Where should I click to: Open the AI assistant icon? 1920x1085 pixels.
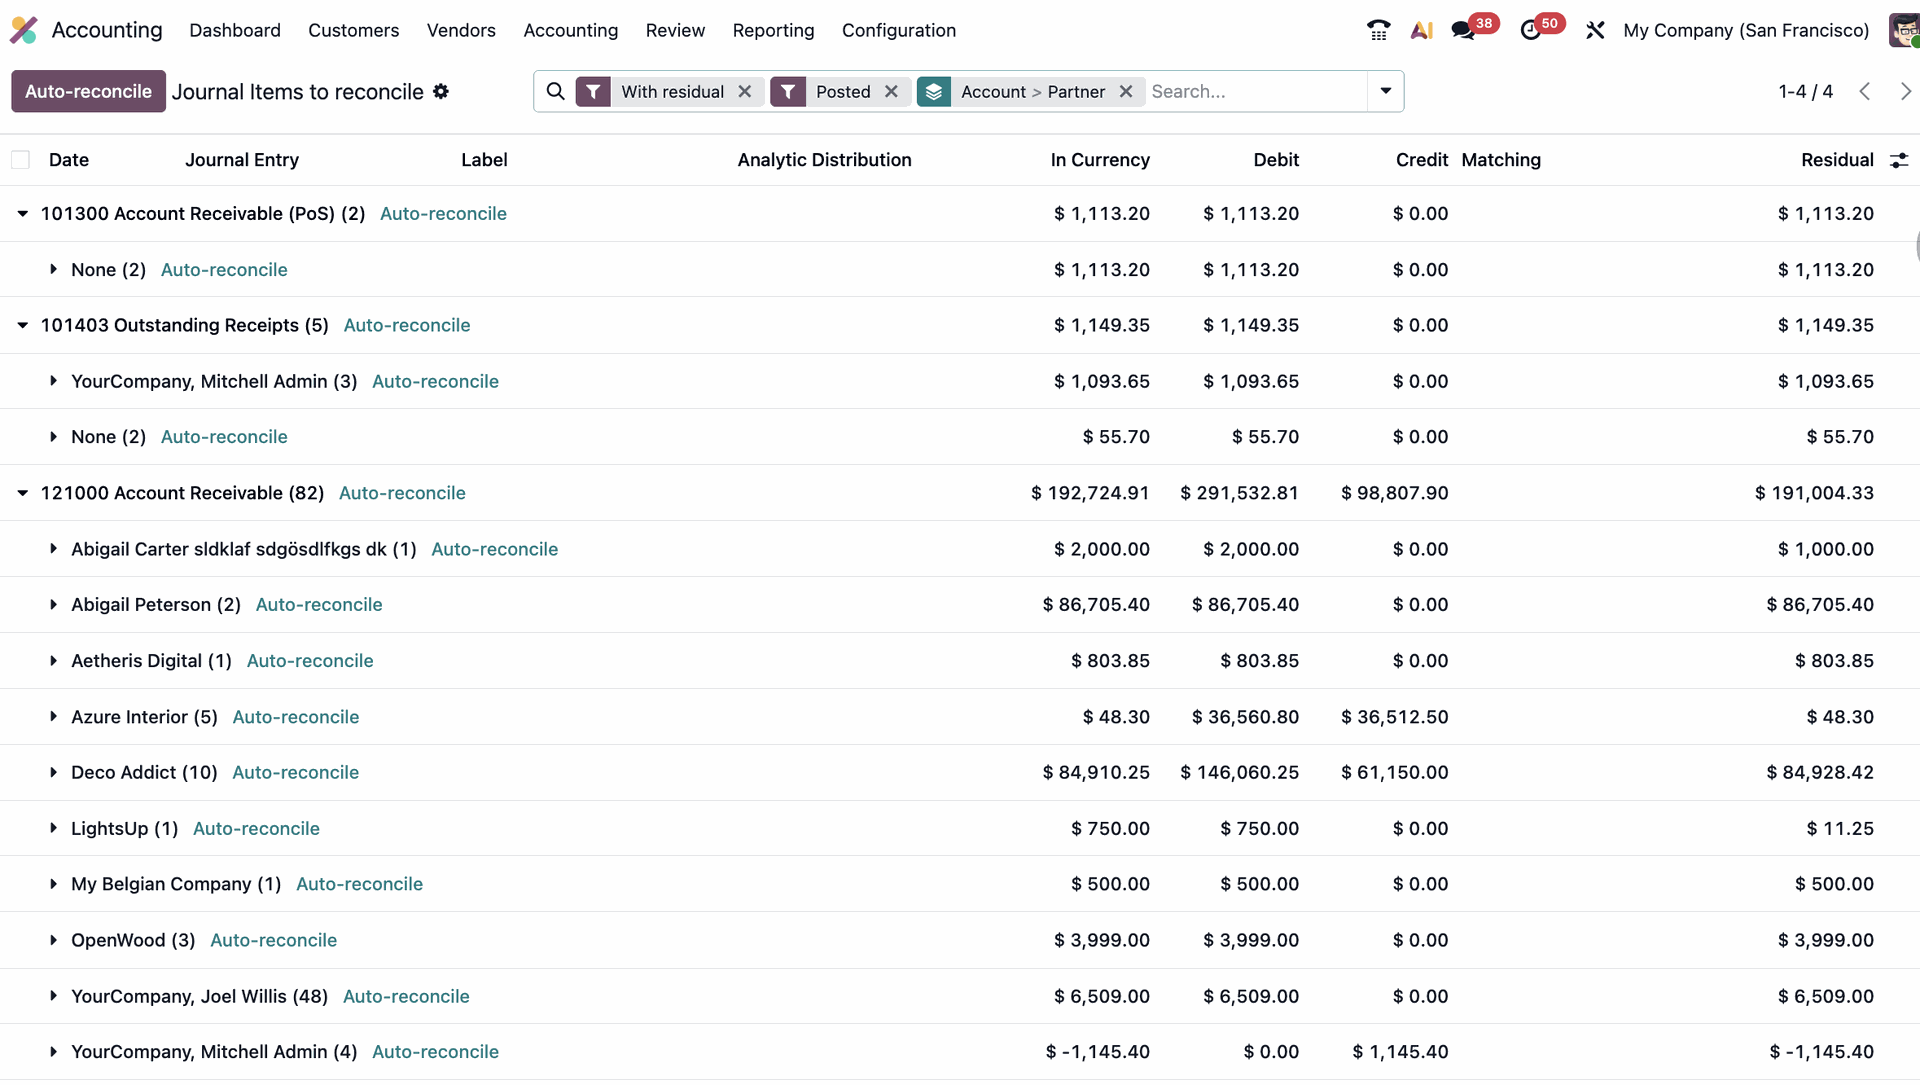[1421, 30]
